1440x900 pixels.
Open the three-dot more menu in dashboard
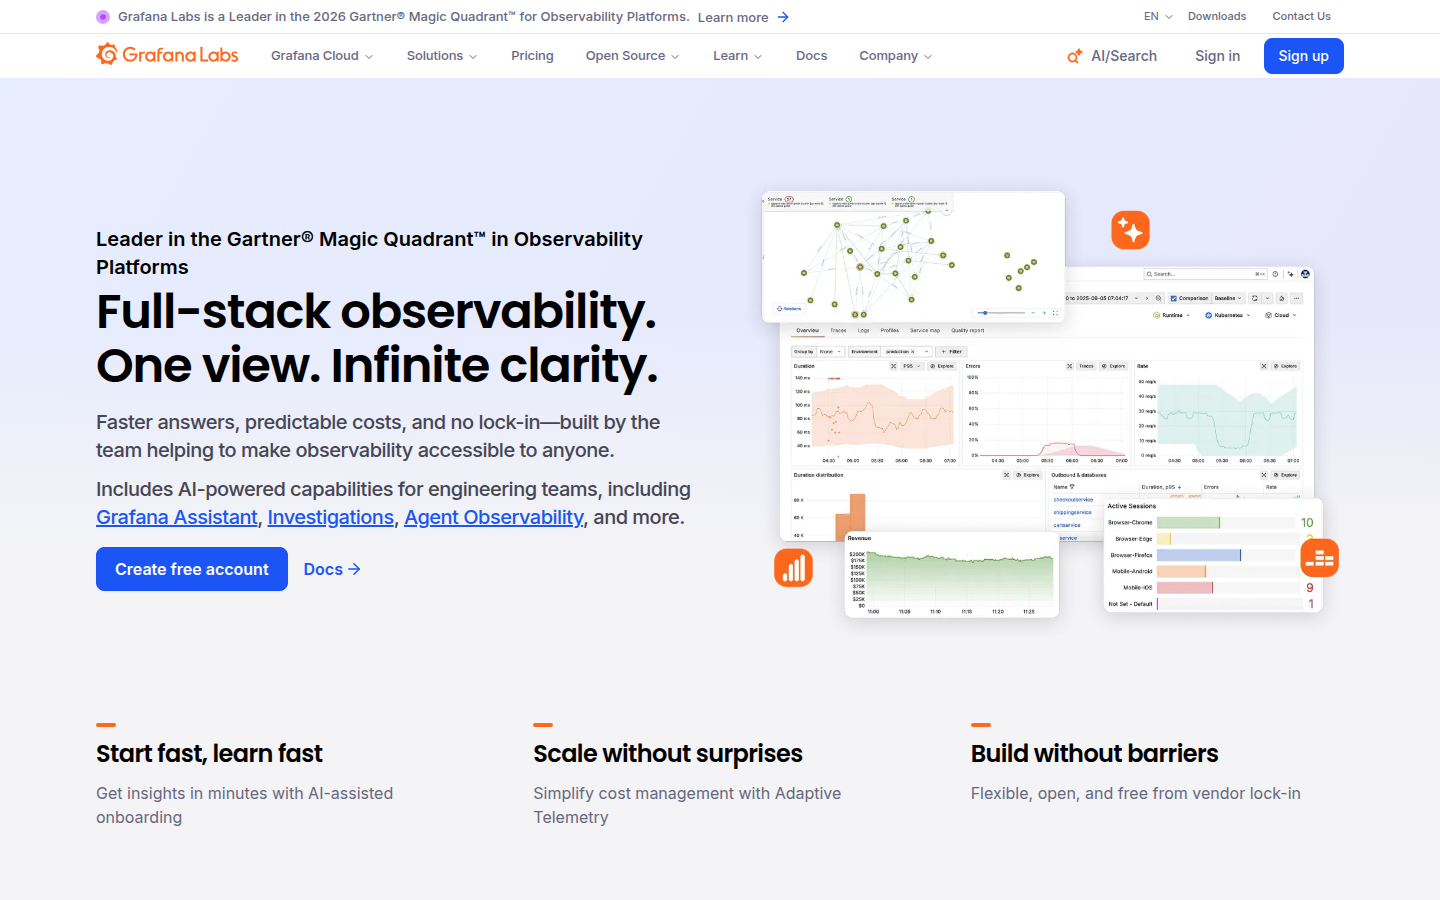[x=1297, y=298]
